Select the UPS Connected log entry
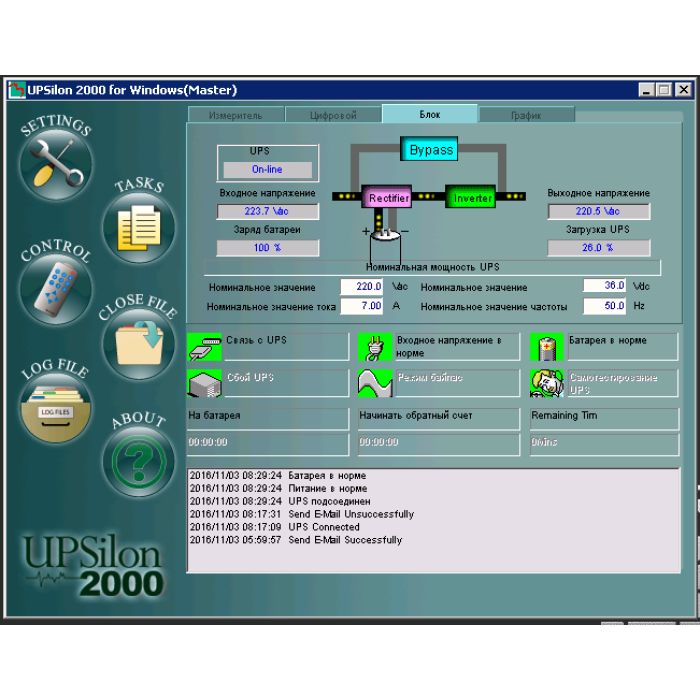The height and width of the screenshot is (700, 700). click(x=323, y=527)
